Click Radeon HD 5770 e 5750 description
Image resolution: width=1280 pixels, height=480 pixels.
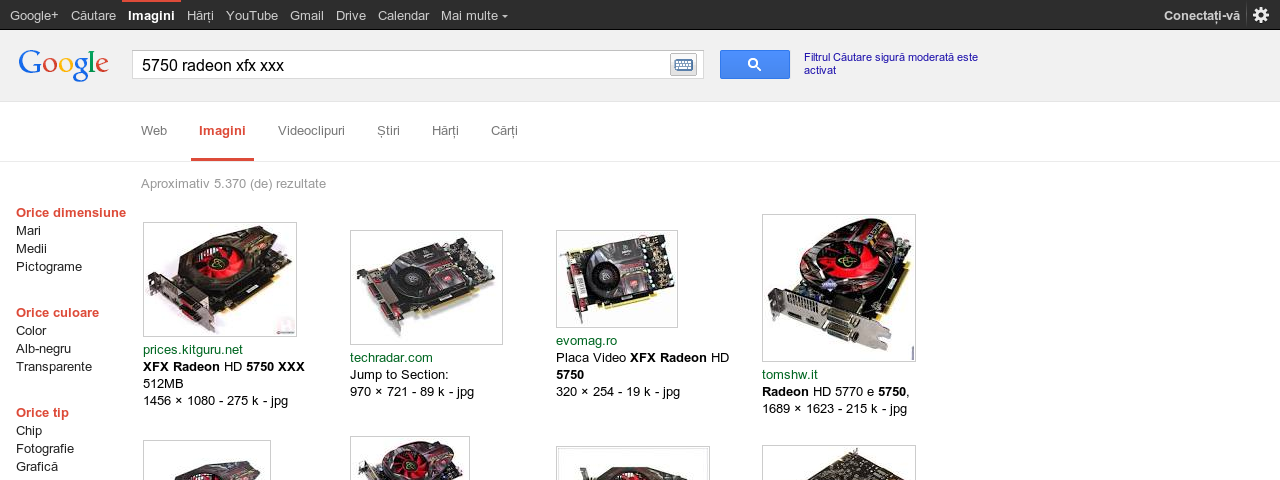836,392
